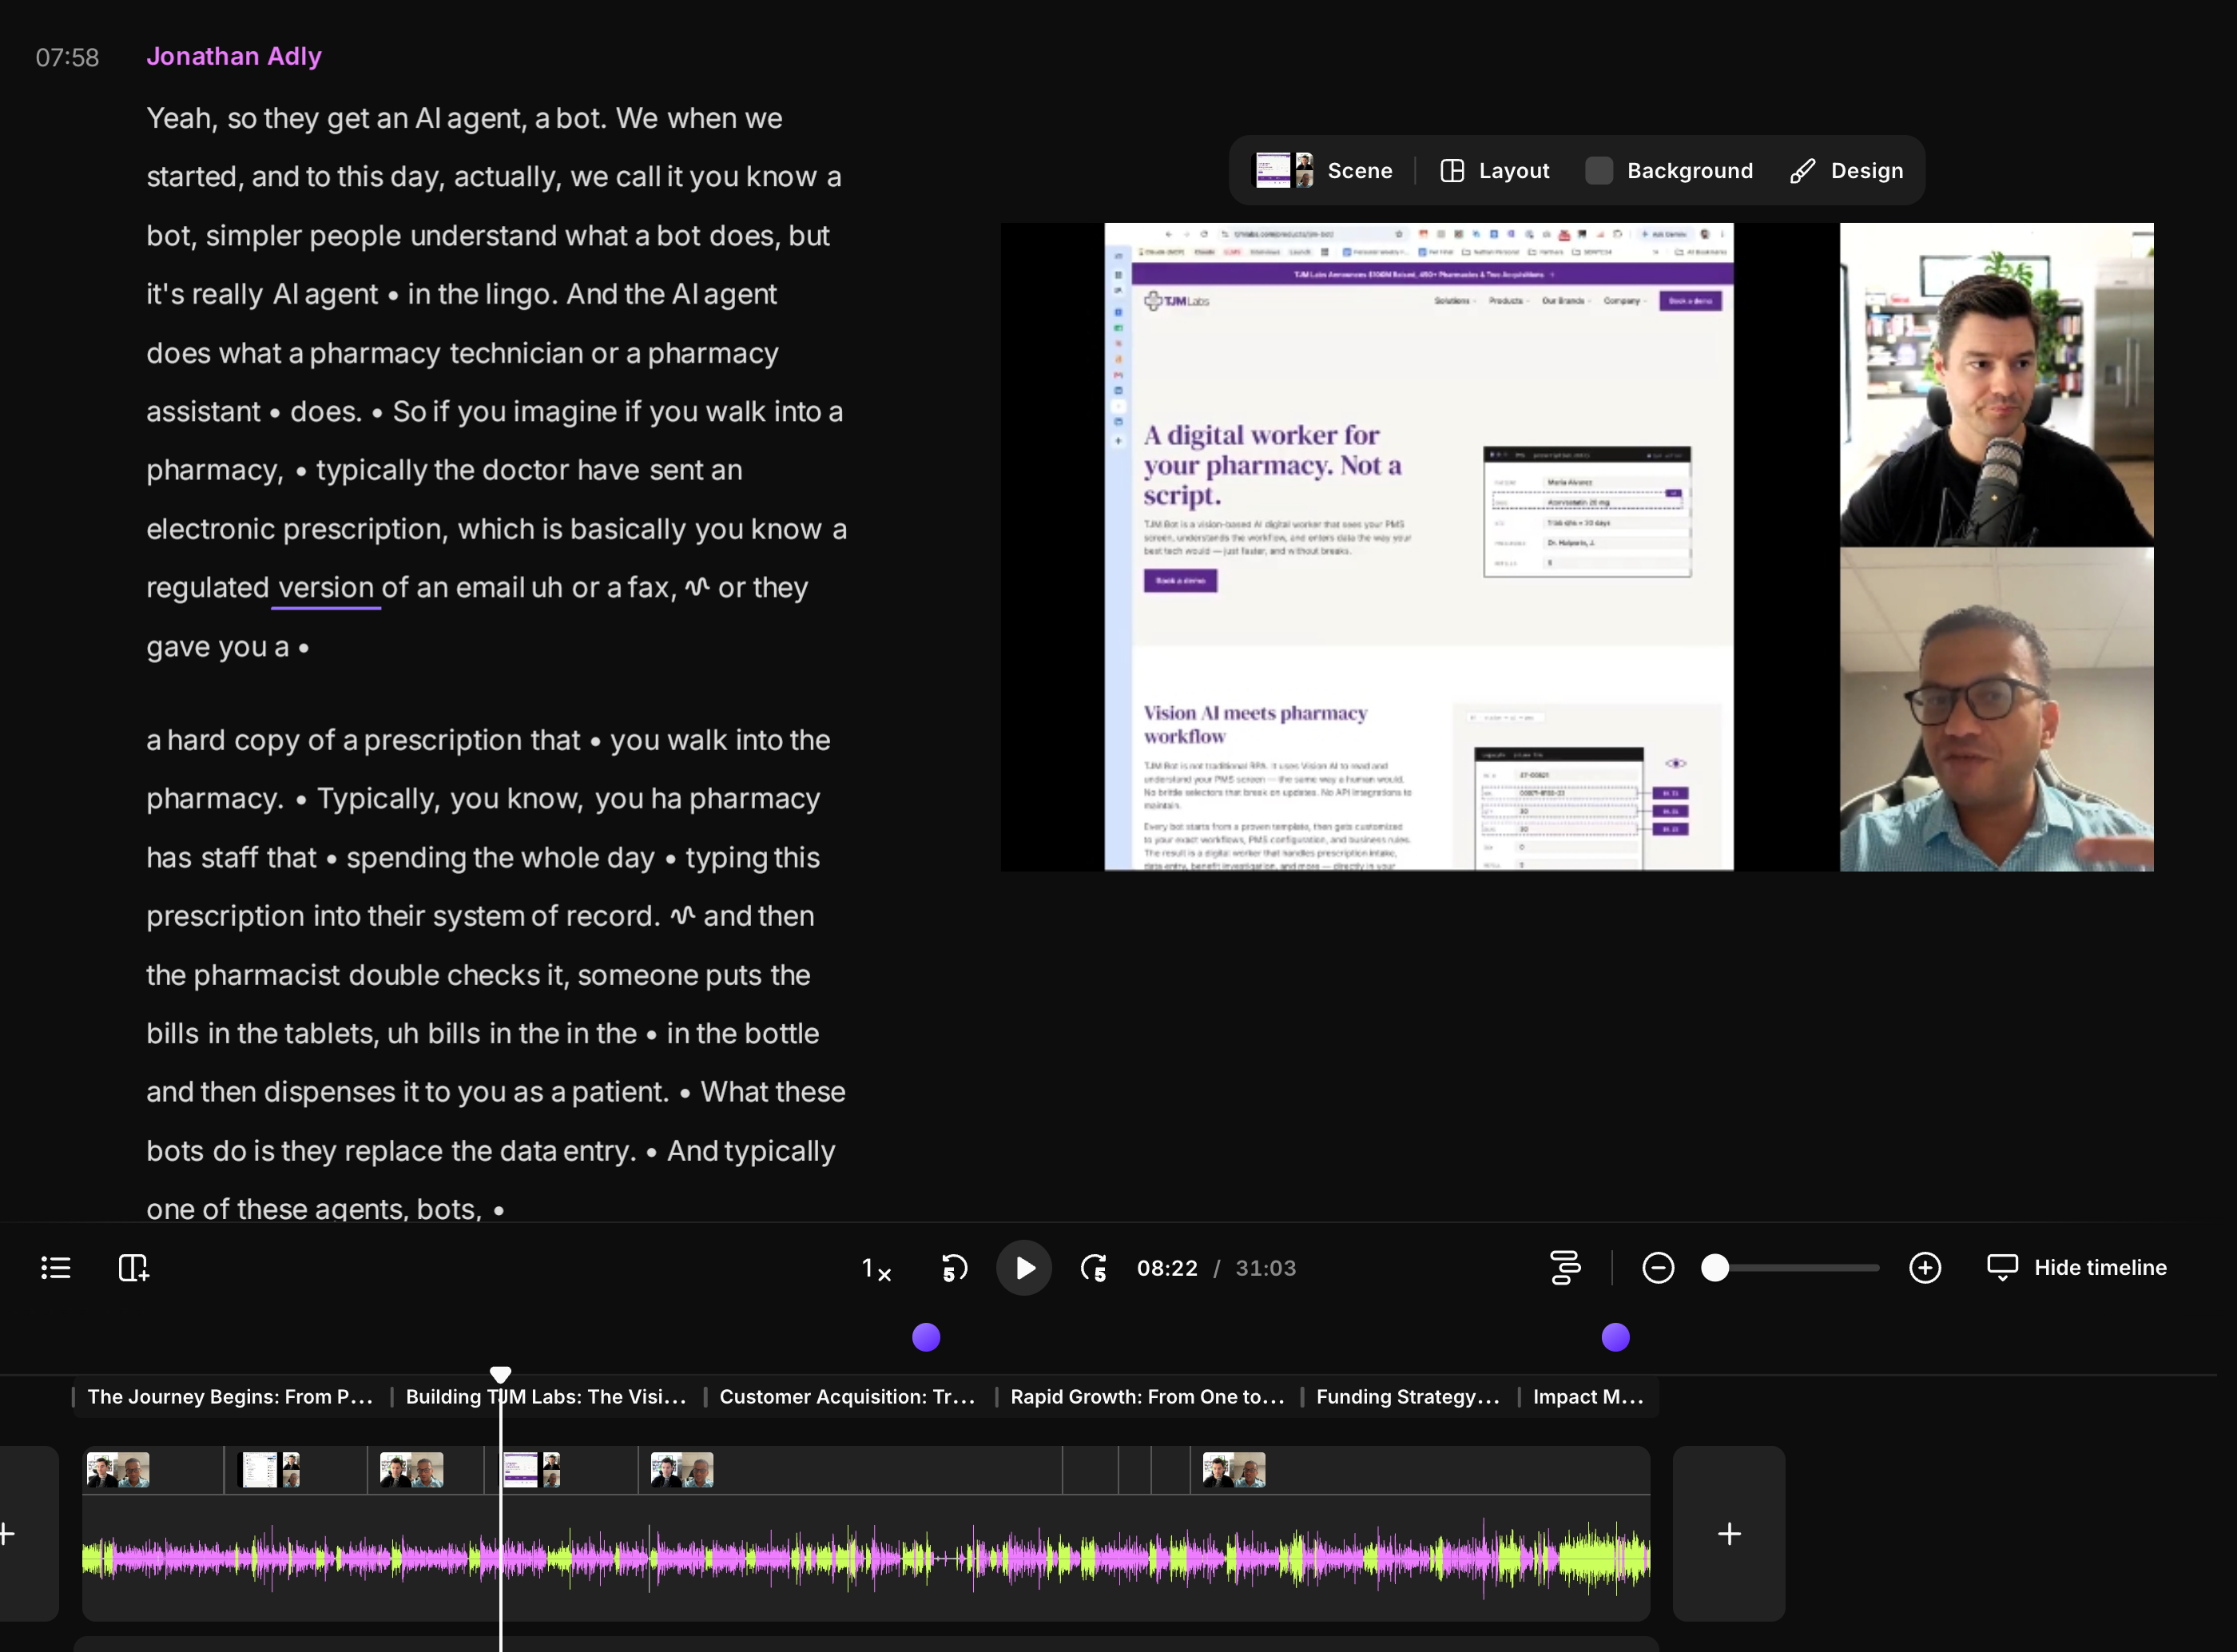
Task: Adjust the timeline zoom slider
Action: pyautogui.click(x=1715, y=1268)
